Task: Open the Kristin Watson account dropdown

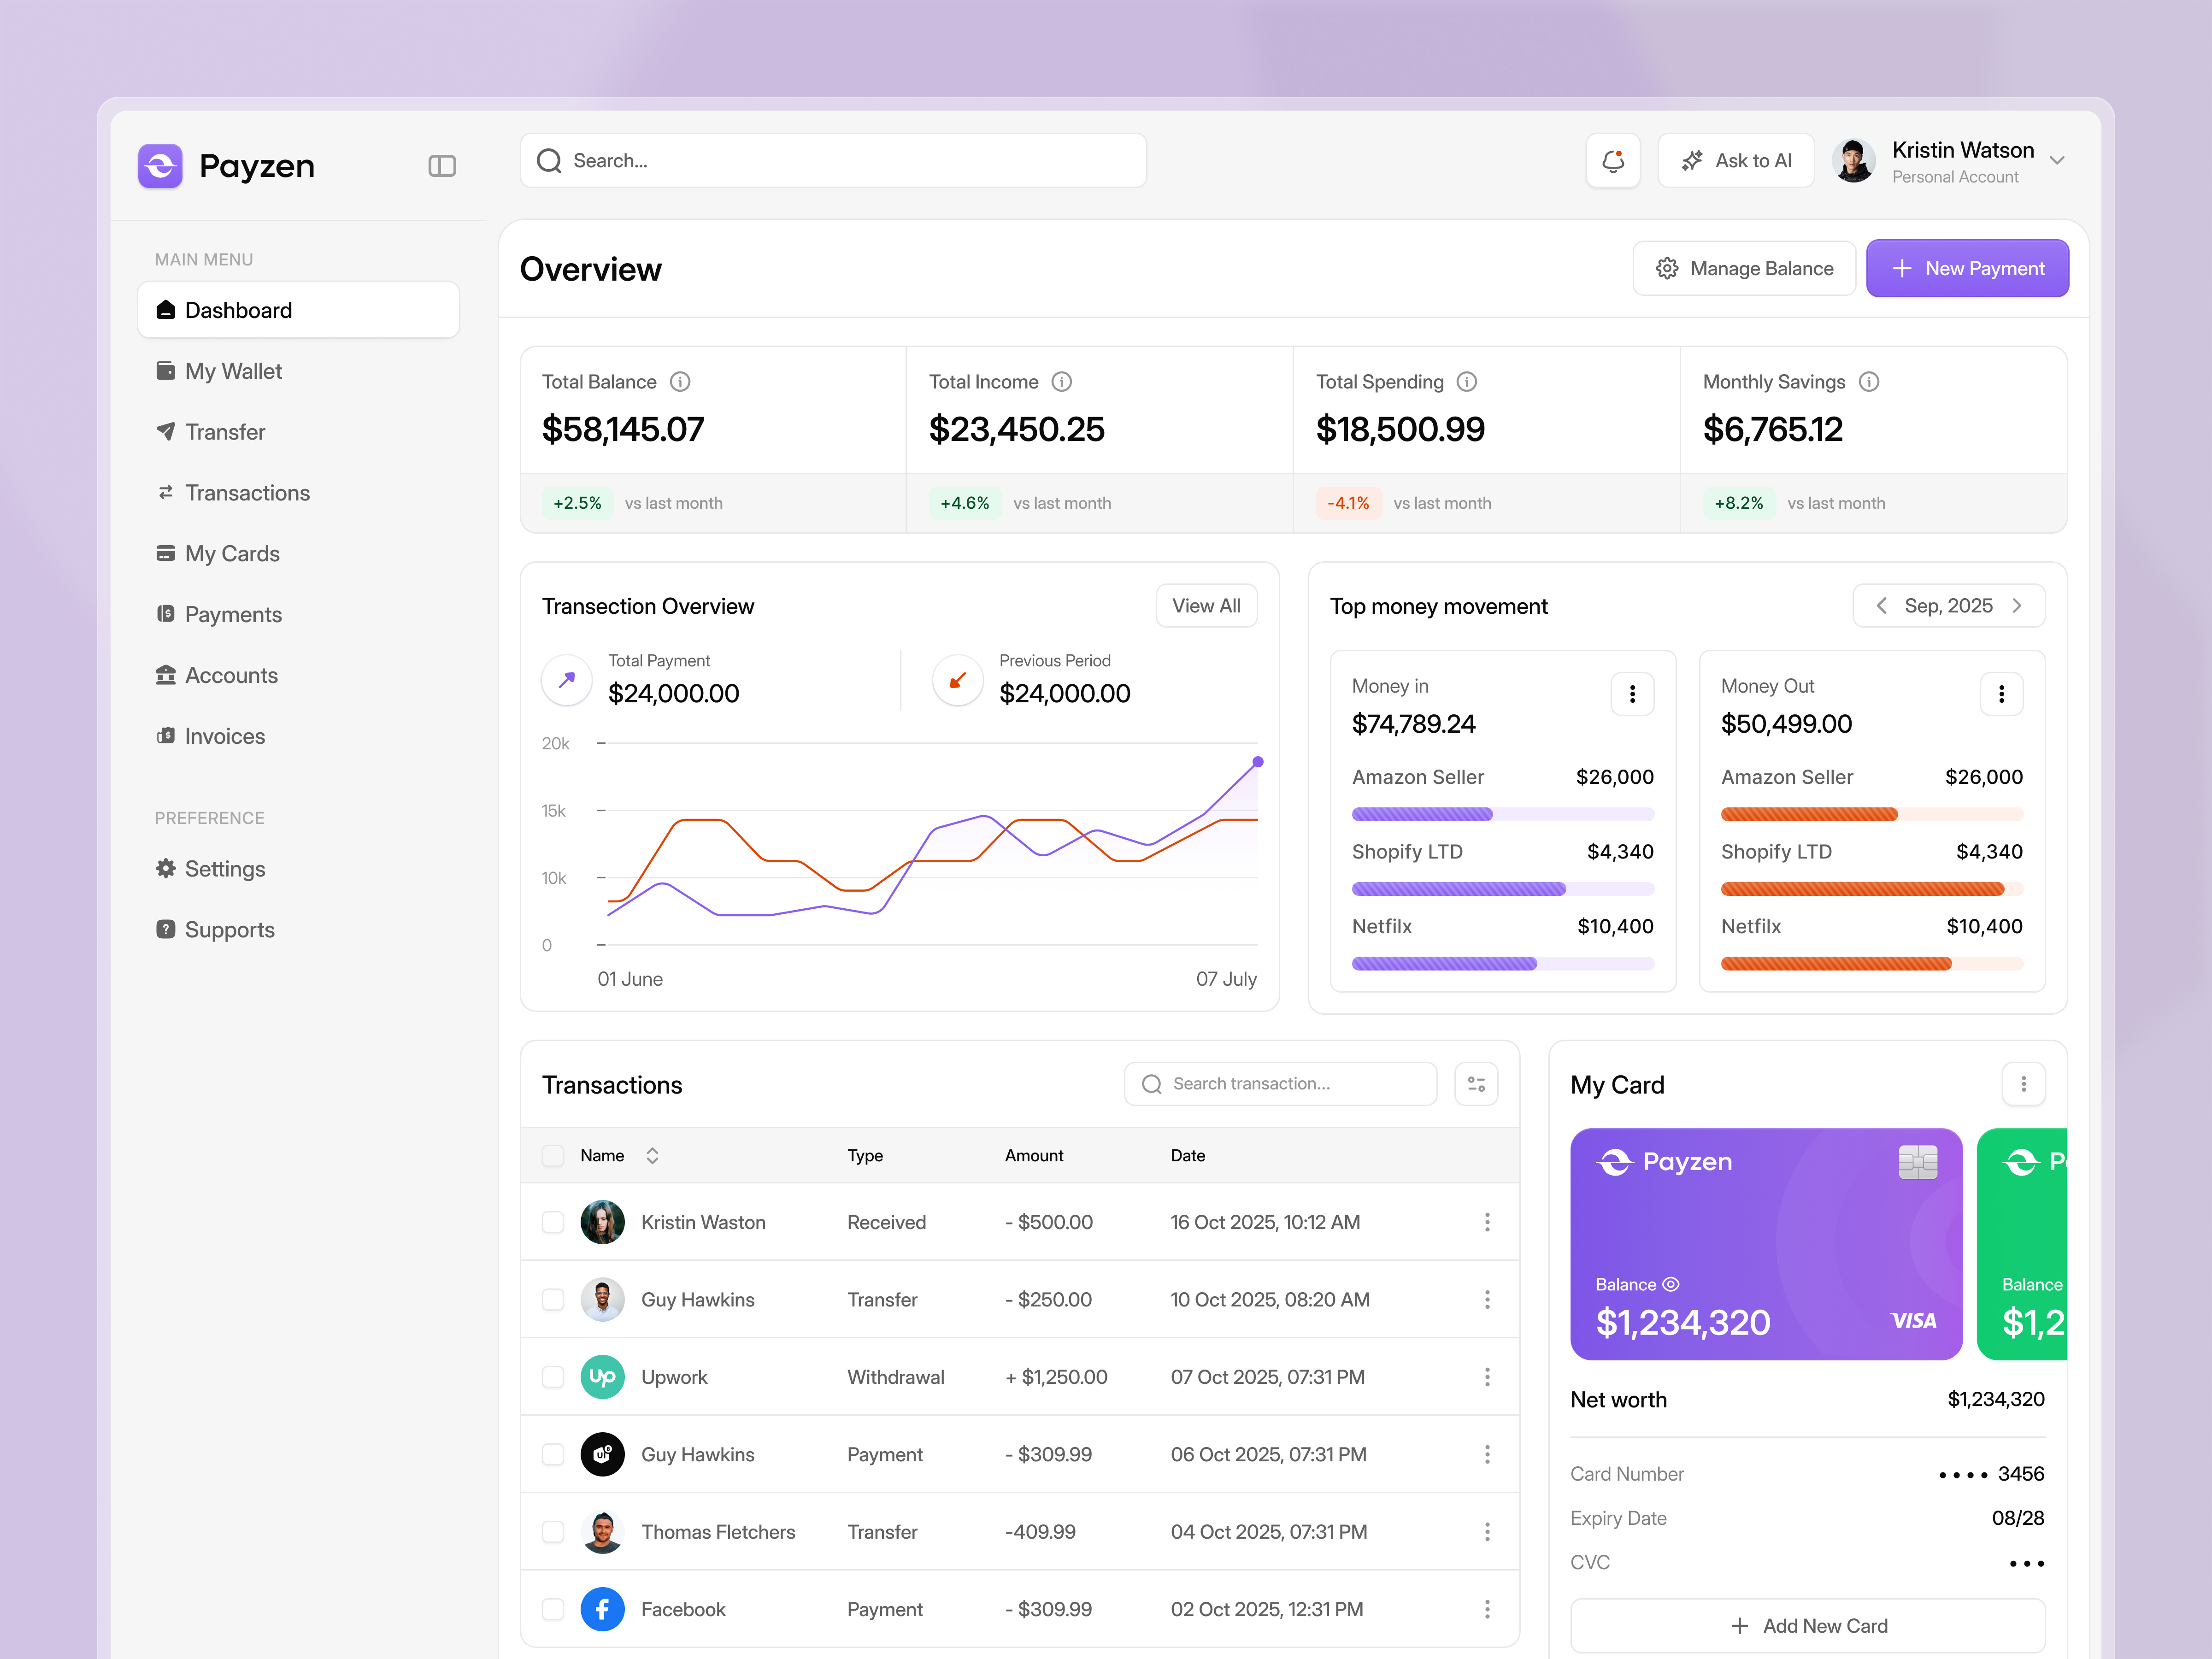Action: pyautogui.click(x=2057, y=160)
